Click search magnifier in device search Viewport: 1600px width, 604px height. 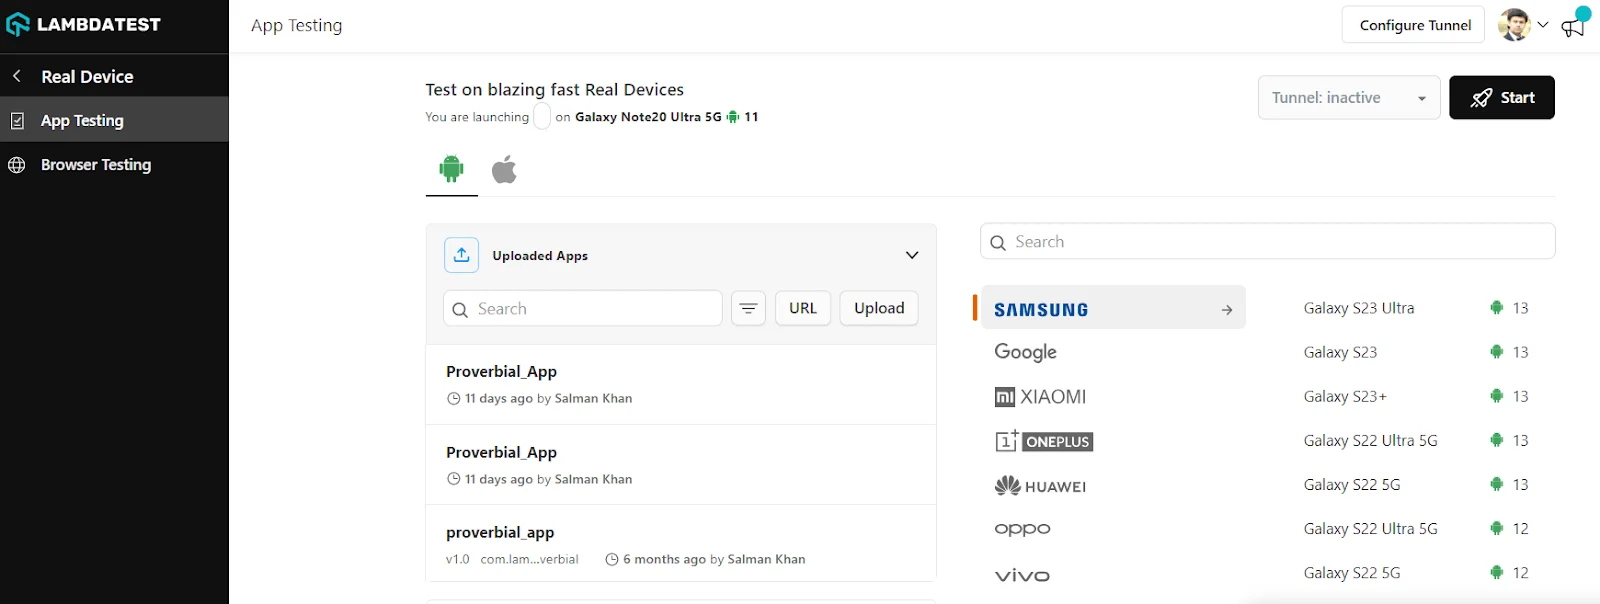(x=998, y=242)
